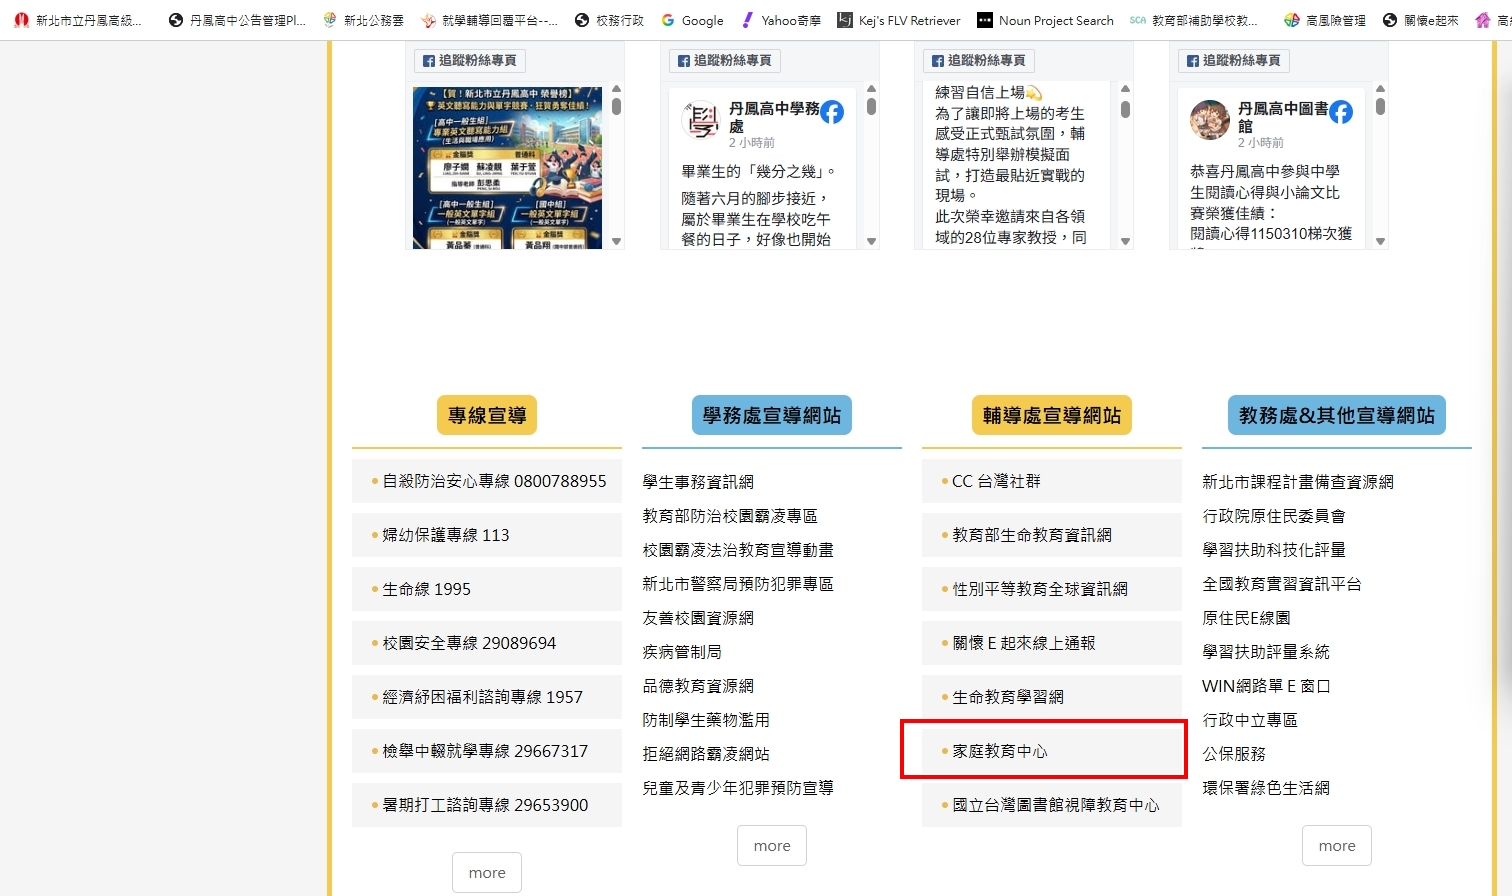Open 性別平等教育全球資訊網 link
The height and width of the screenshot is (896, 1512).
1052,589
